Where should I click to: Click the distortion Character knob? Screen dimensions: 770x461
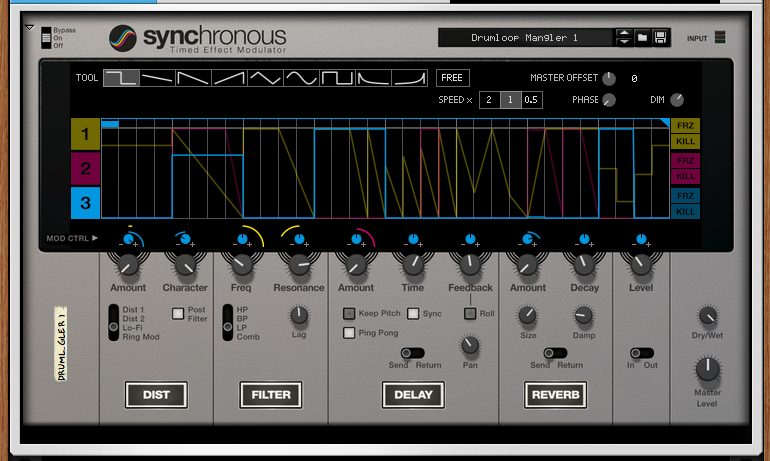coord(185,265)
